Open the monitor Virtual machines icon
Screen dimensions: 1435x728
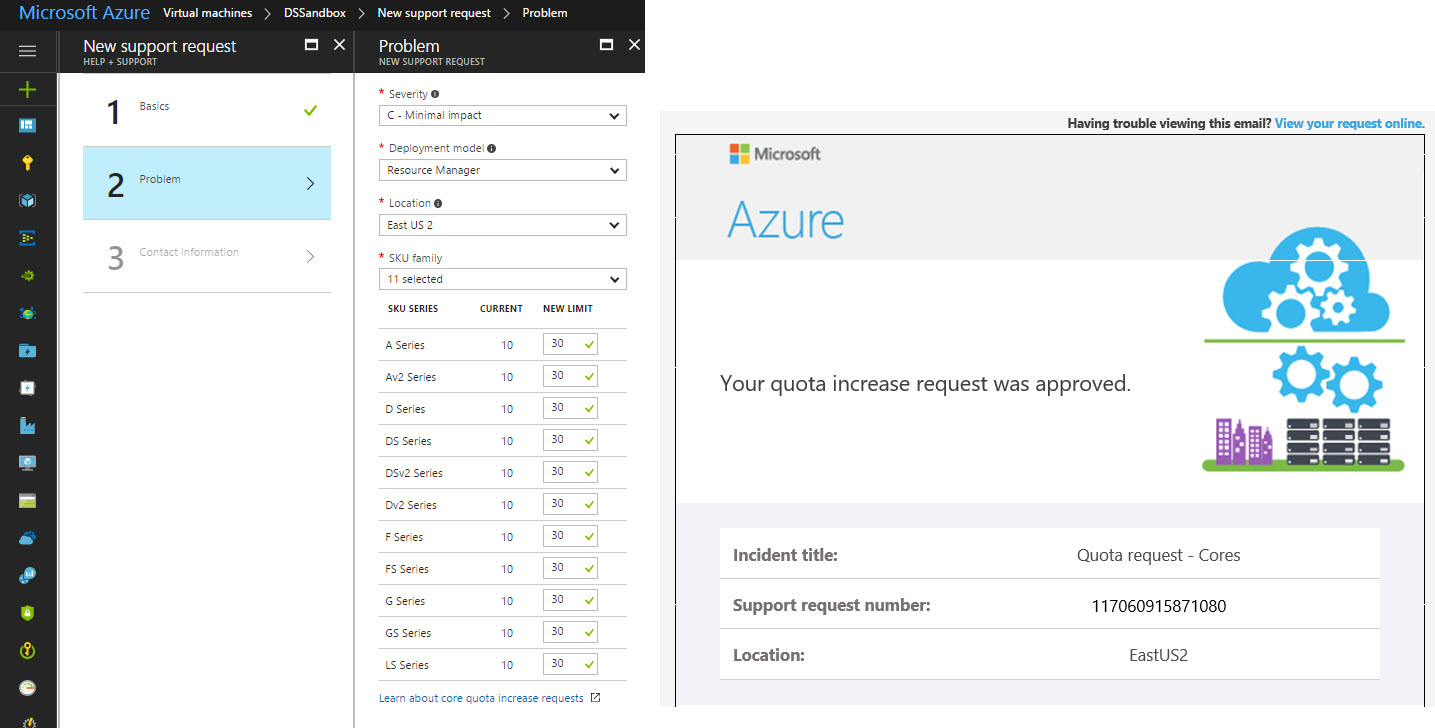pos(27,462)
